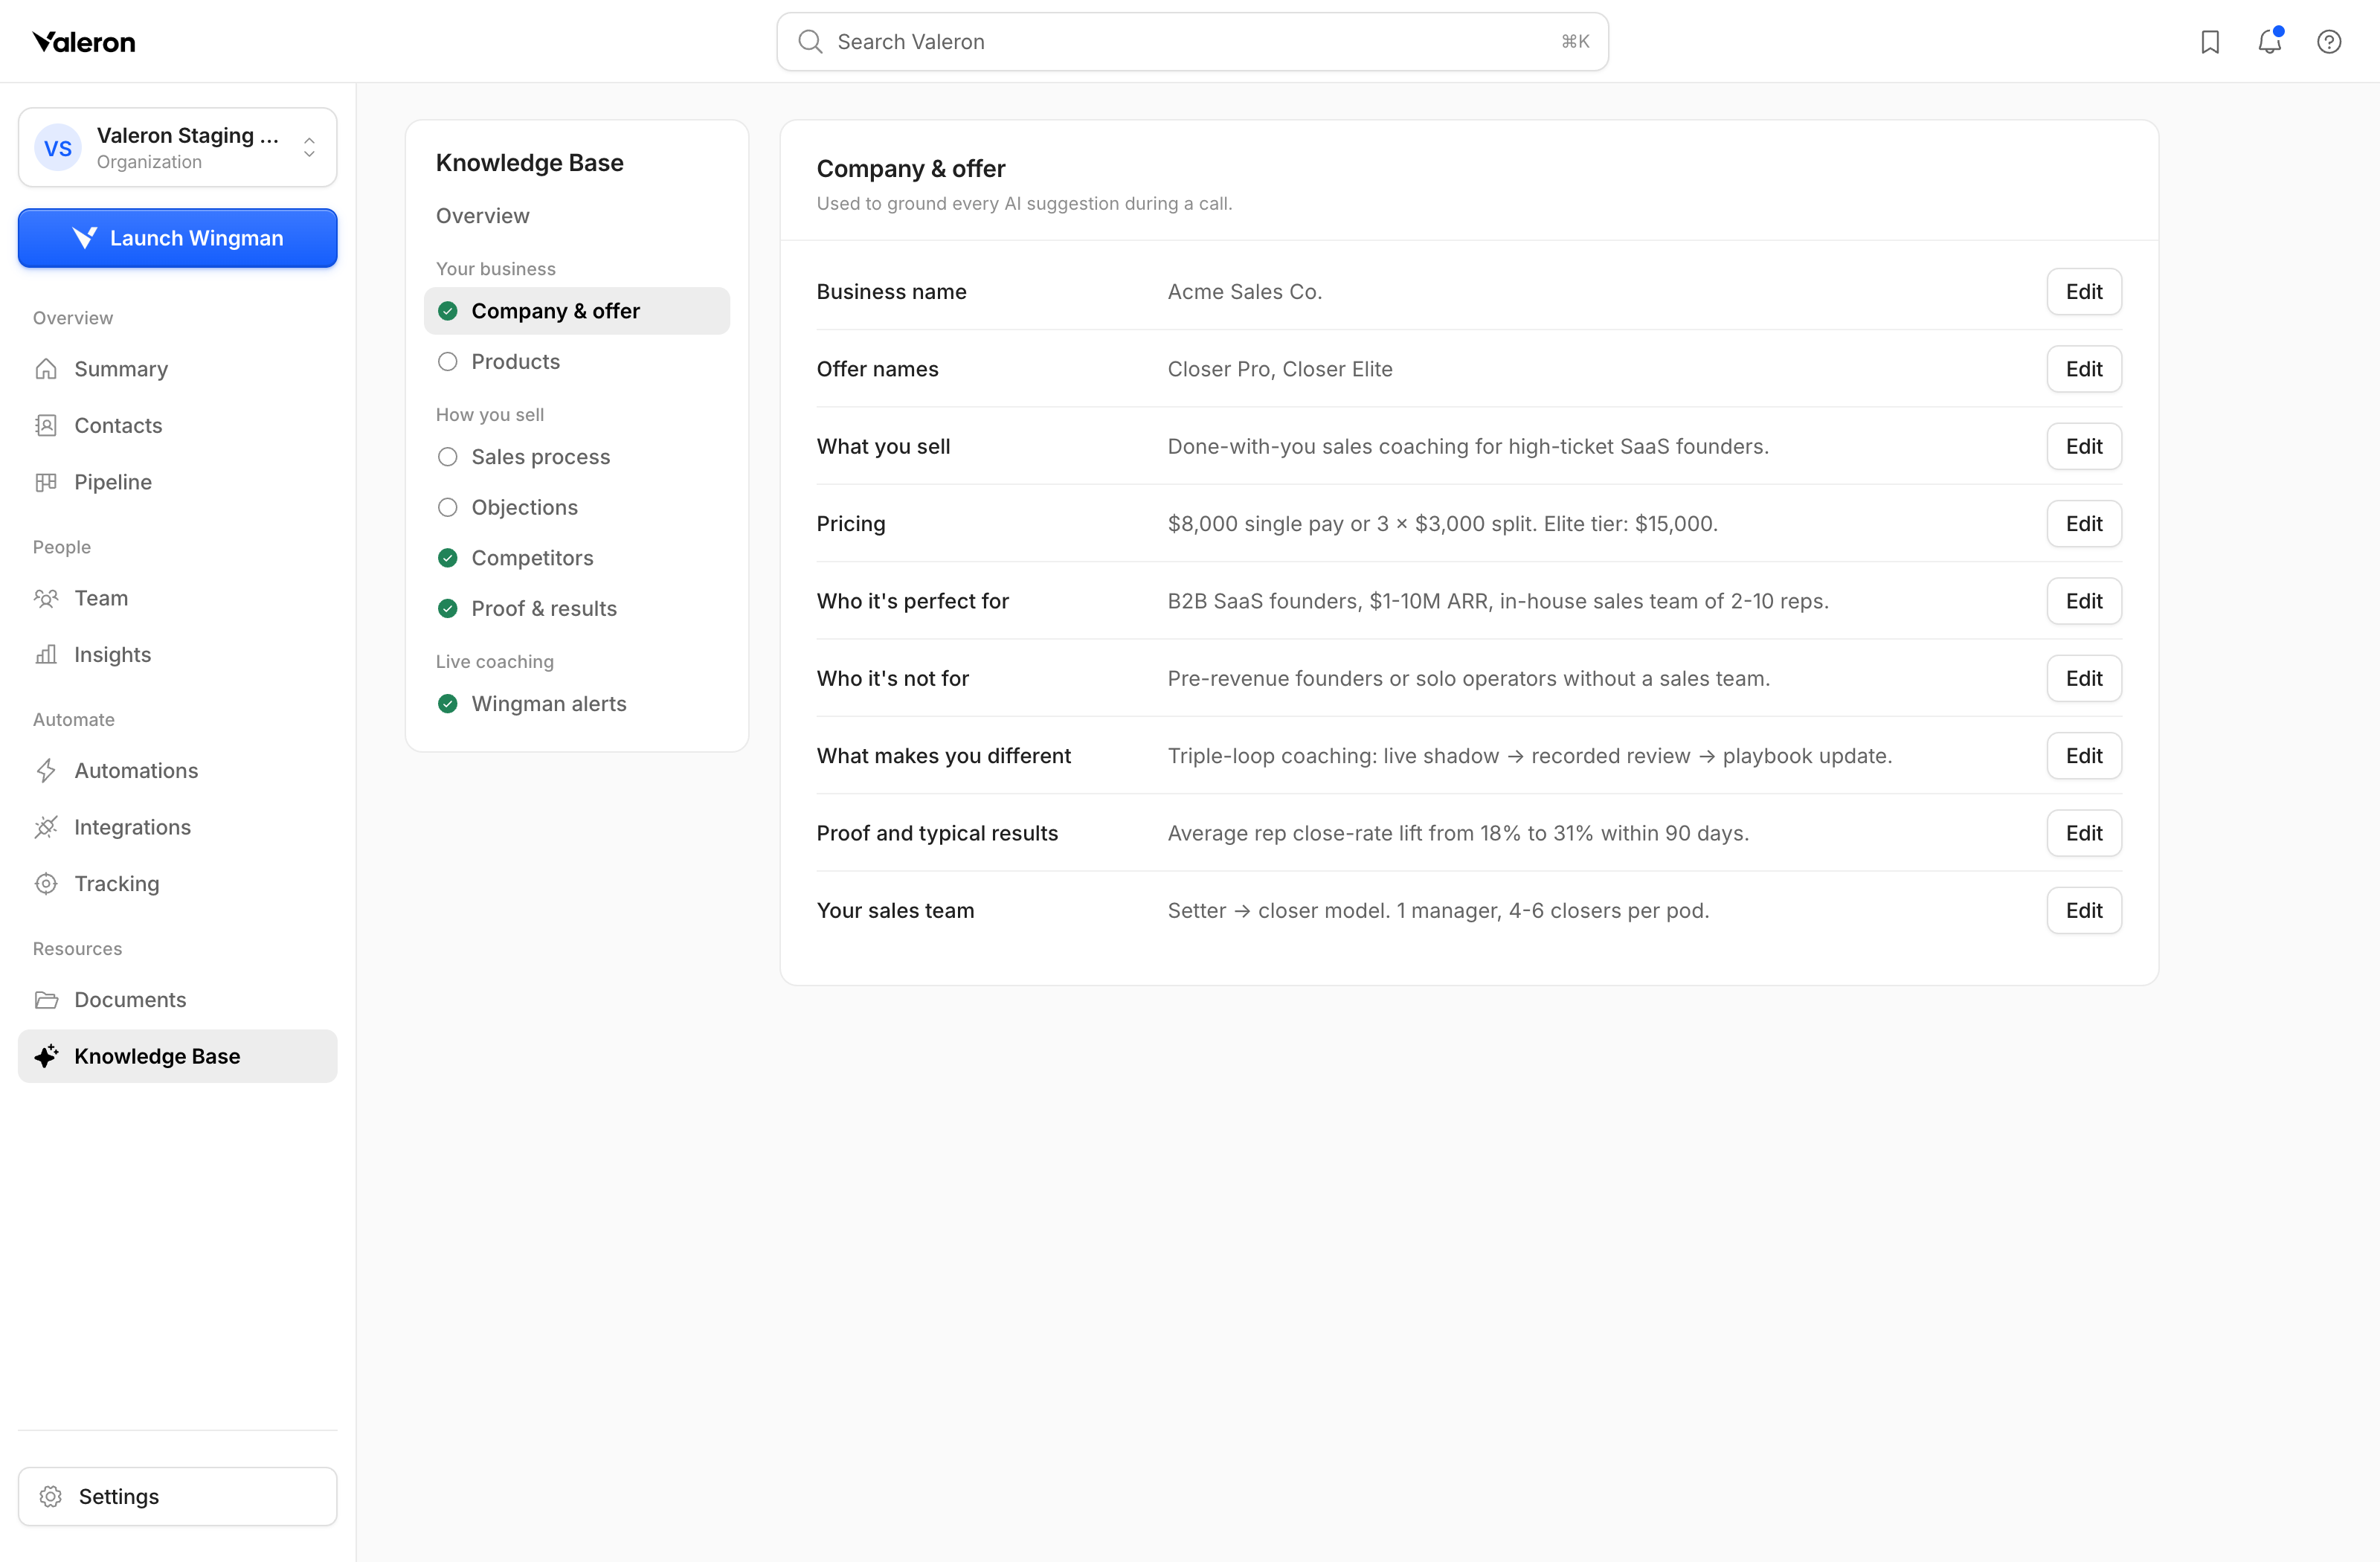Launch Wingman
The height and width of the screenshot is (1562, 2380).
(178, 238)
